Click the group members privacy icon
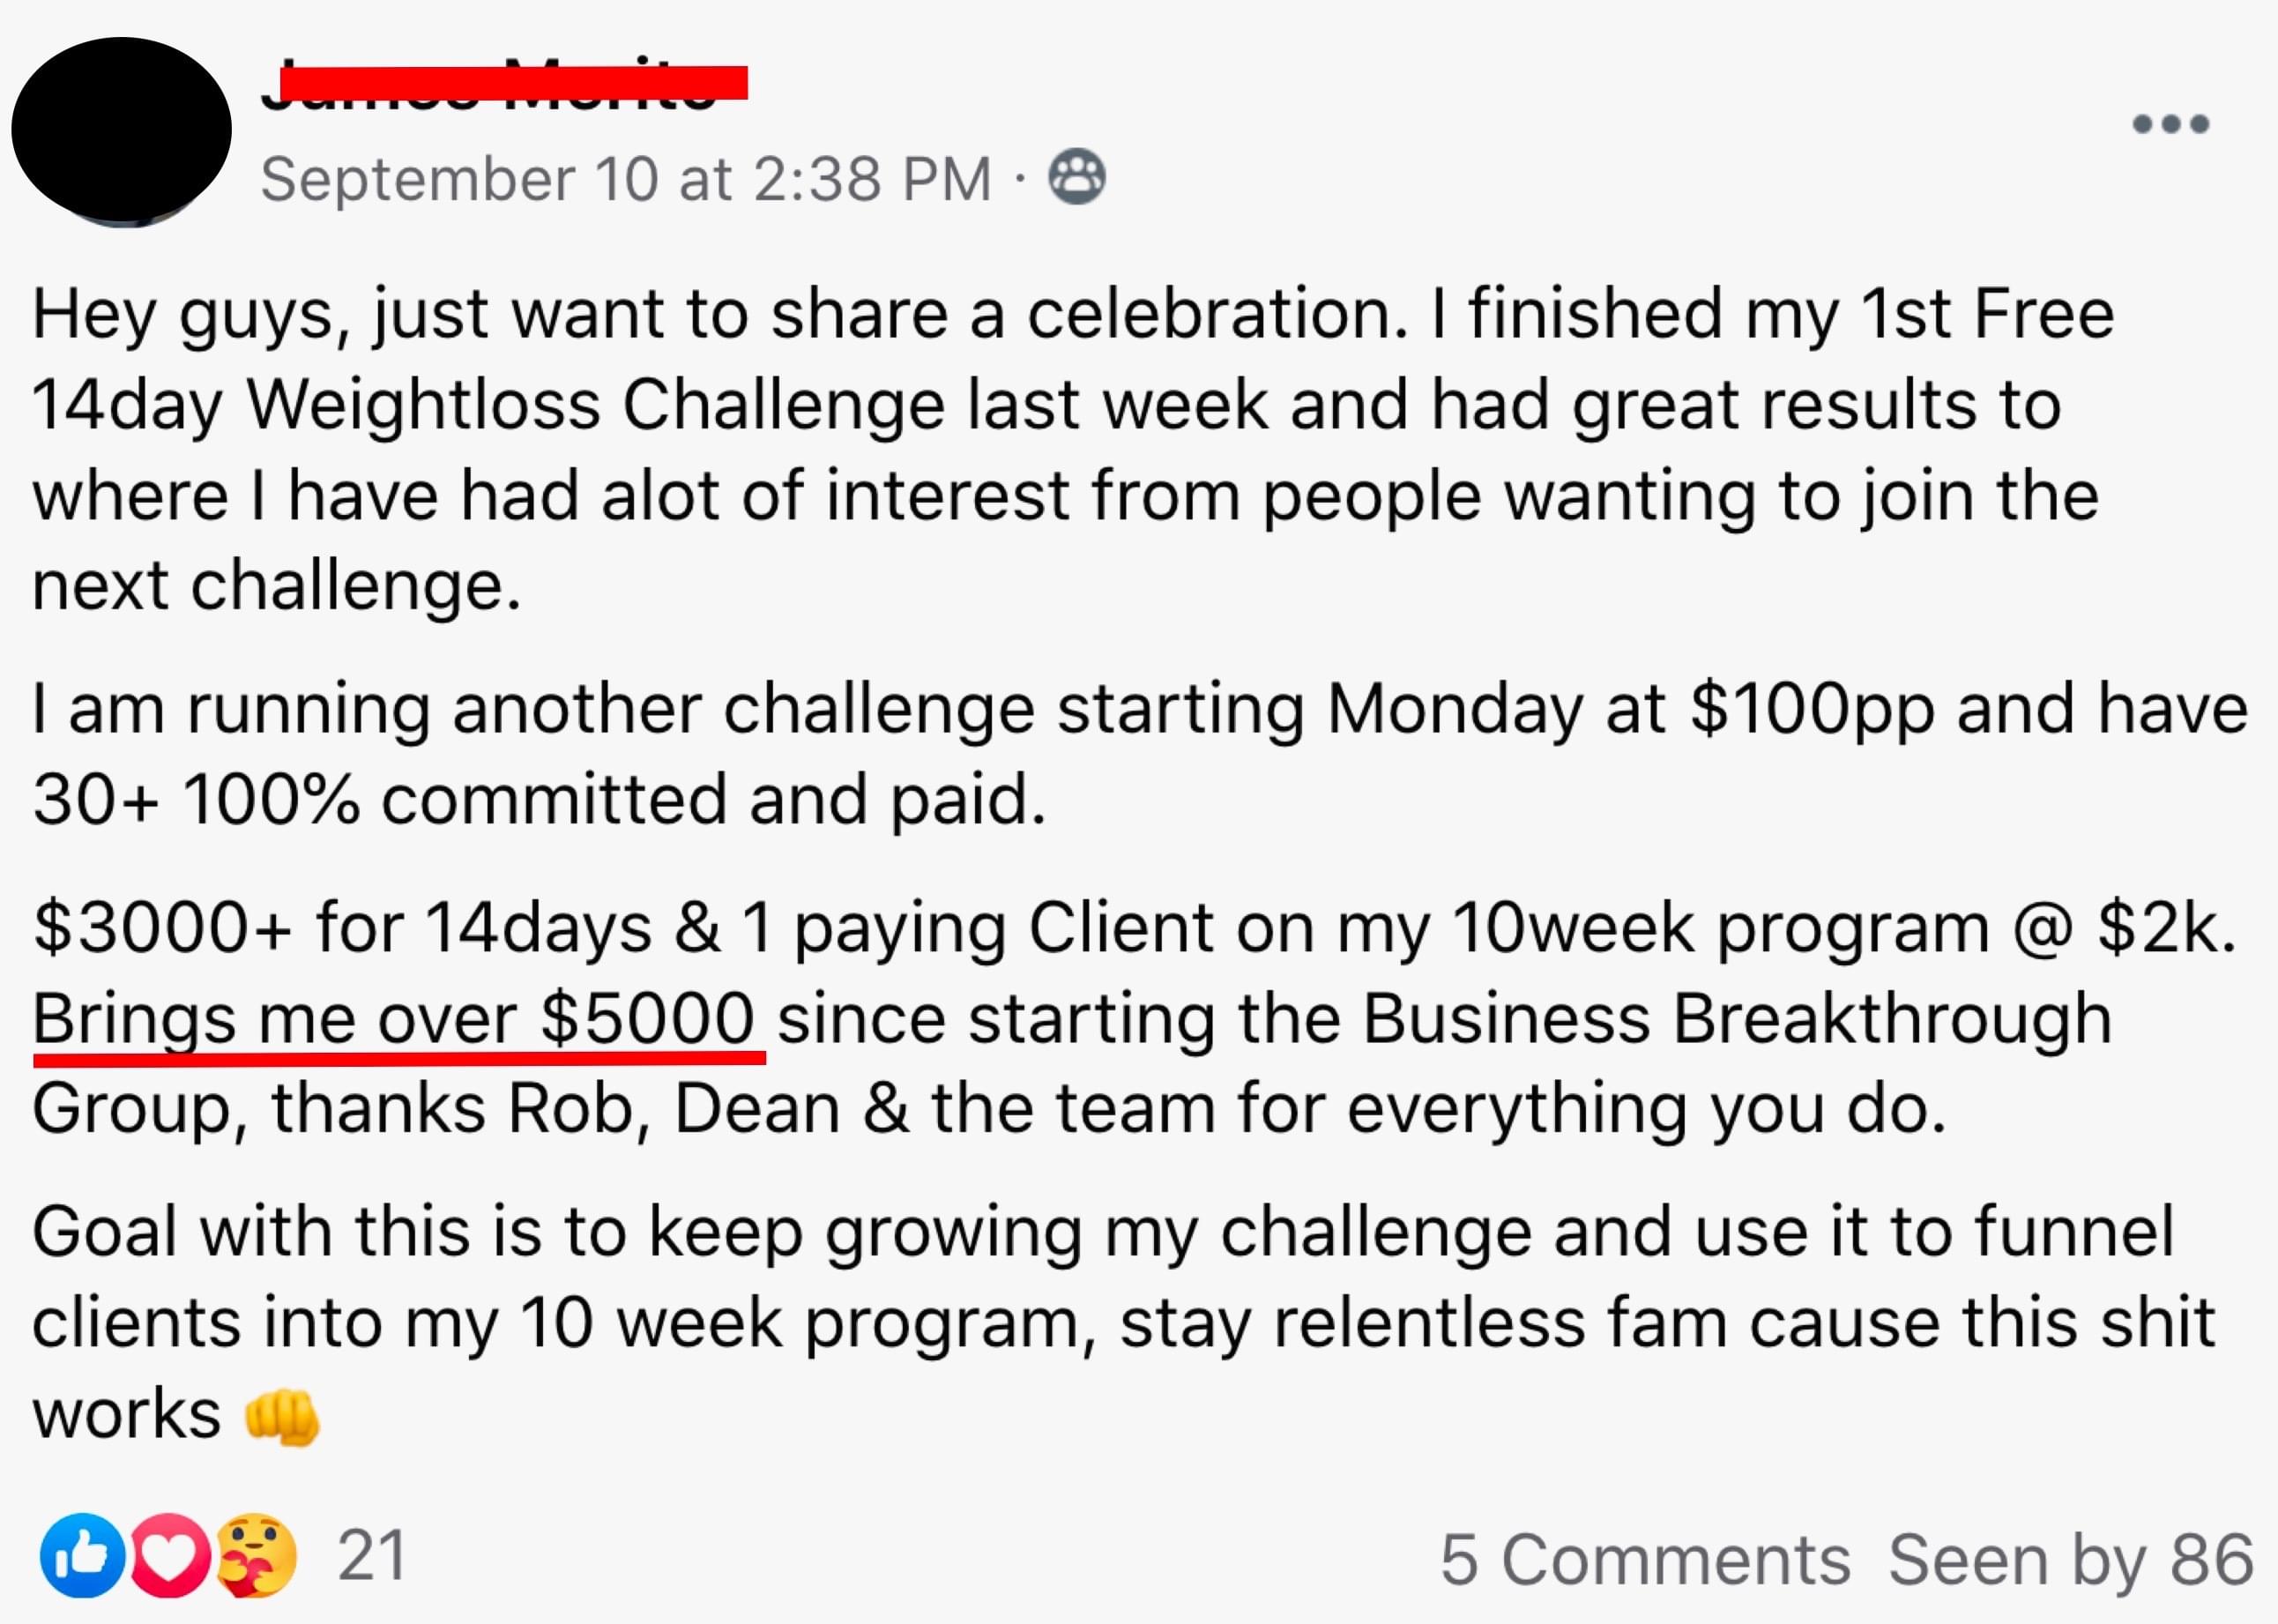 [x=1076, y=178]
